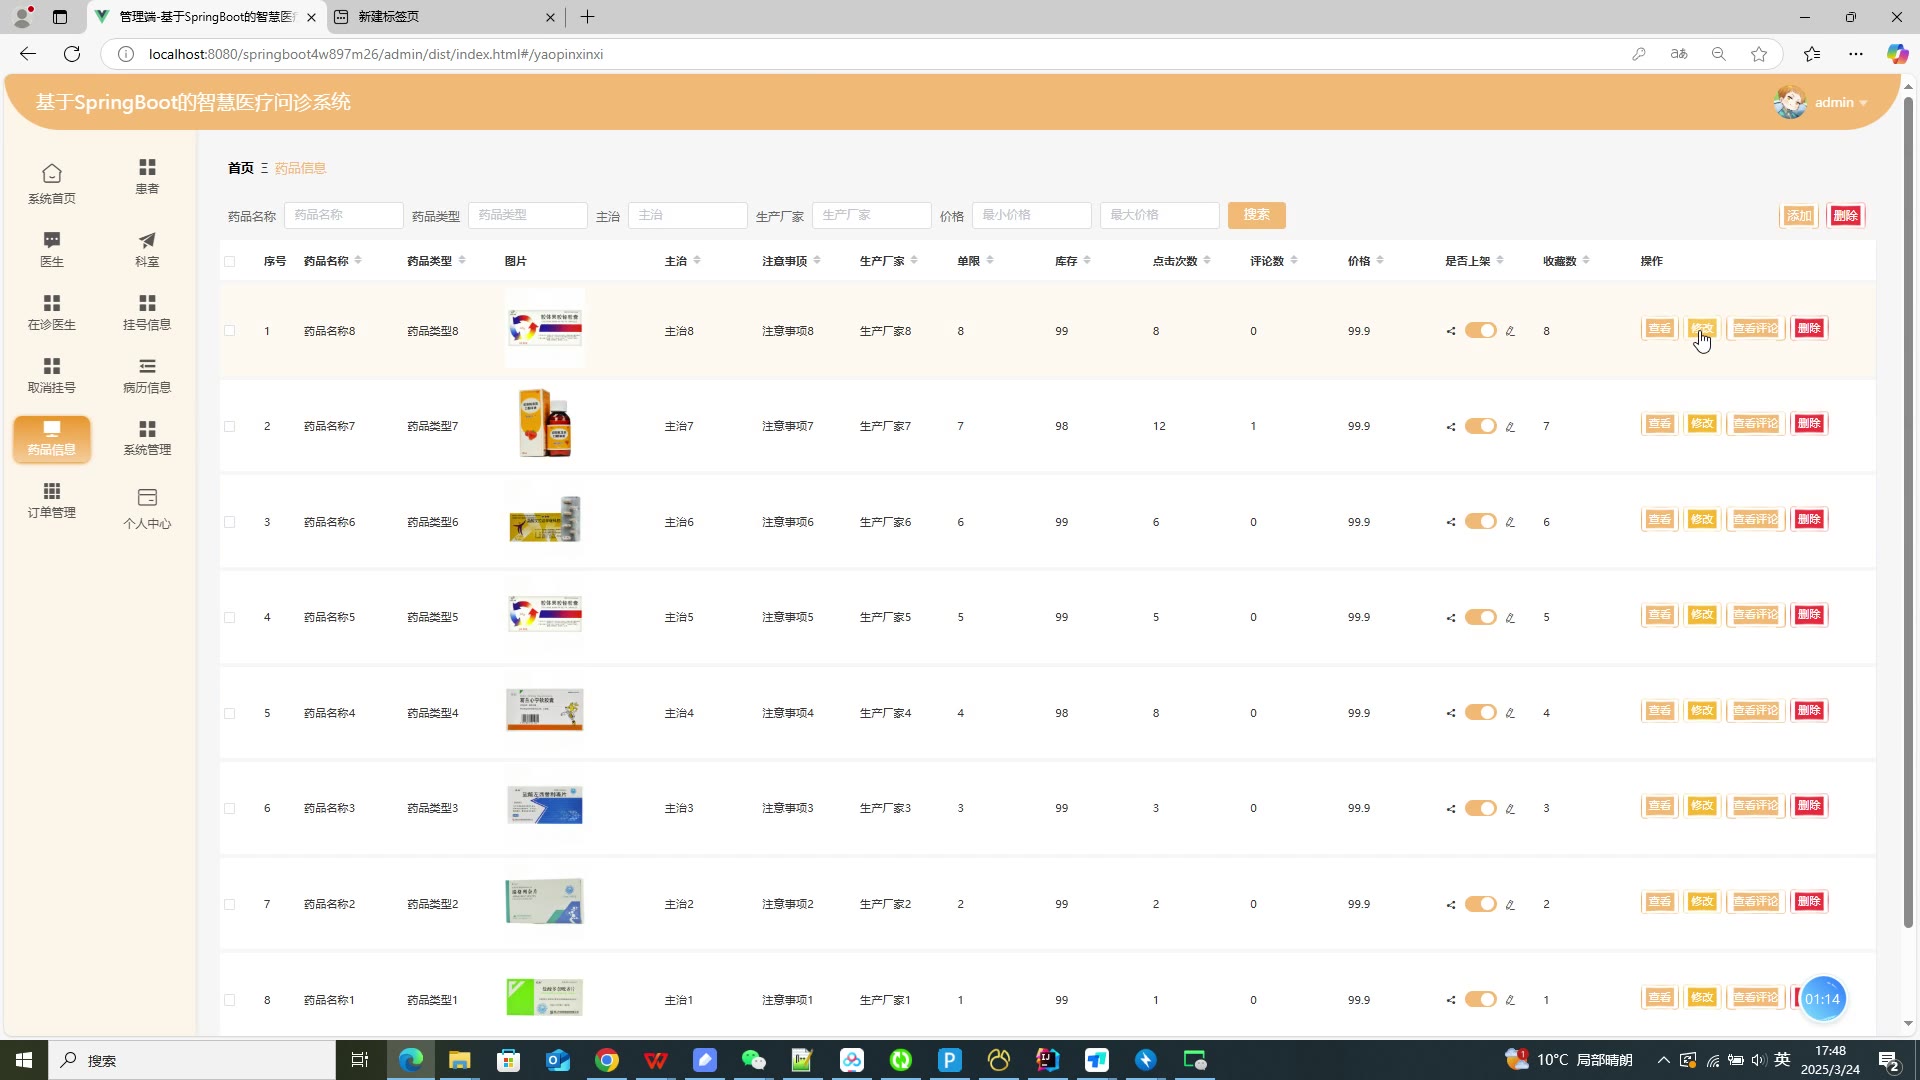Screen dimensions: 1920x1080
Task: Click the 添加 button
Action: pyautogui.click(x=1798, y=216)
